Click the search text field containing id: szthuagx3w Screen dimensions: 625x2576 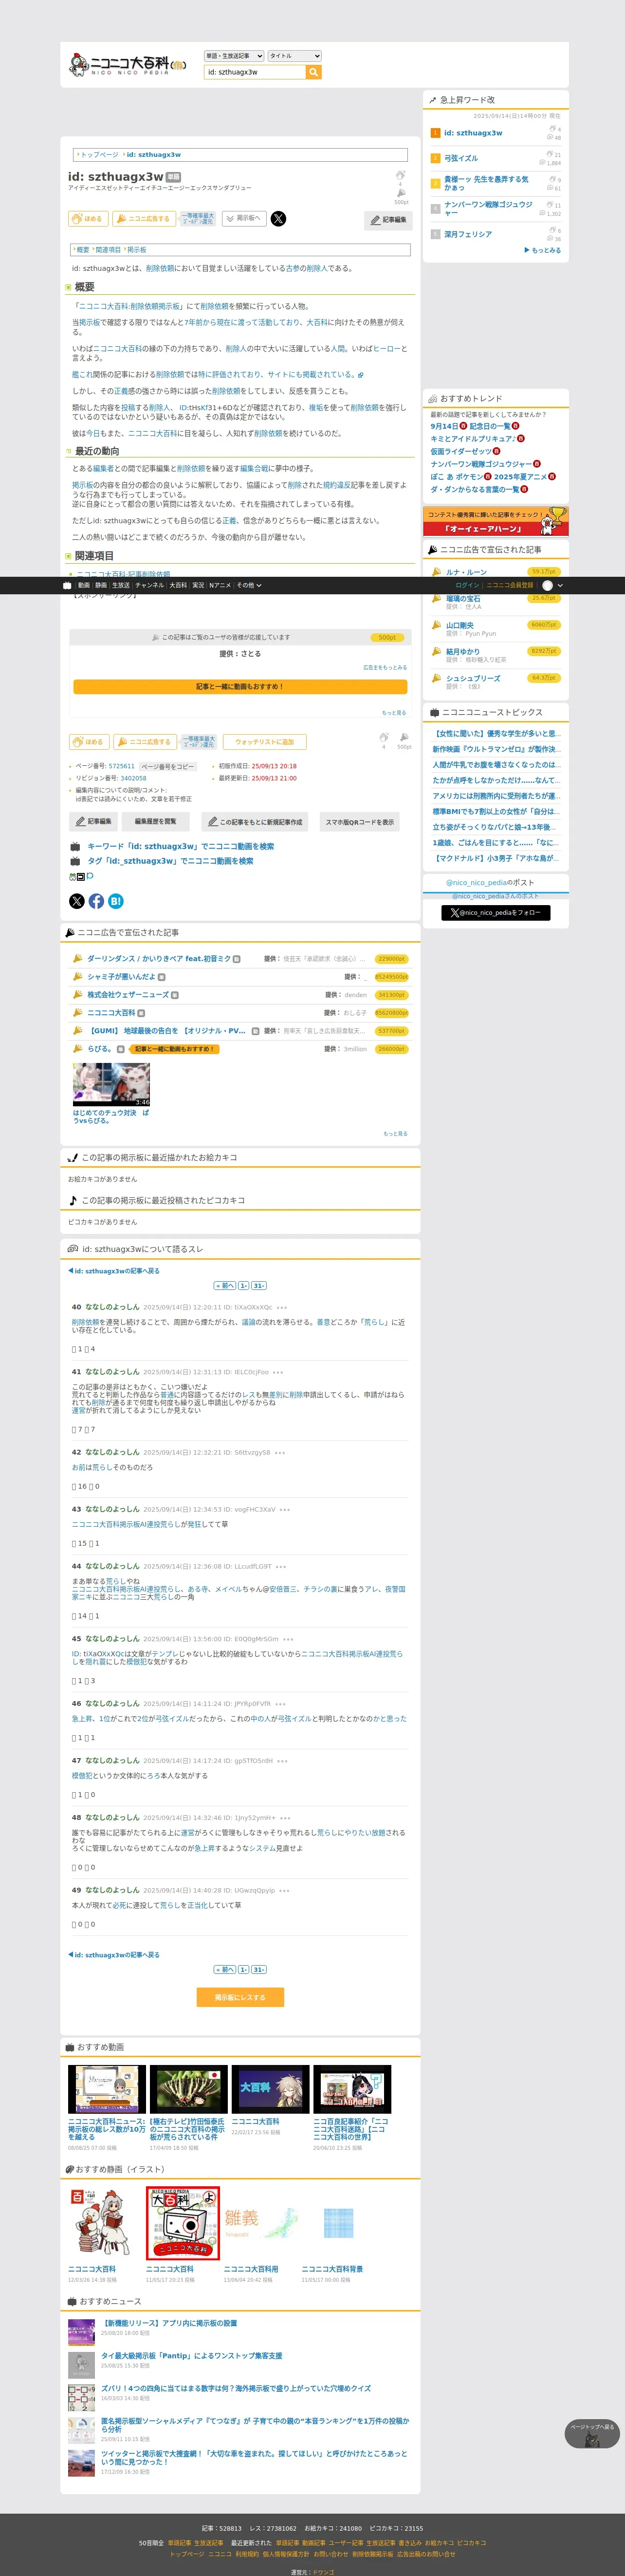click(x=255, y=72)
